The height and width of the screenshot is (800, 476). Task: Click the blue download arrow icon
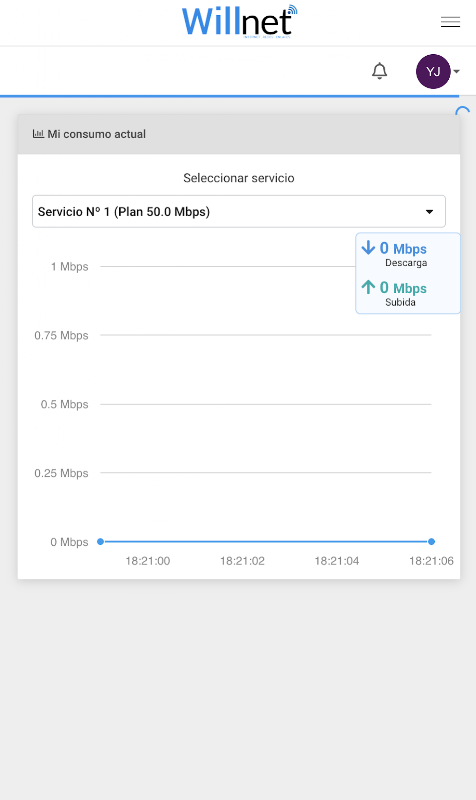click(x=368, y=248)
